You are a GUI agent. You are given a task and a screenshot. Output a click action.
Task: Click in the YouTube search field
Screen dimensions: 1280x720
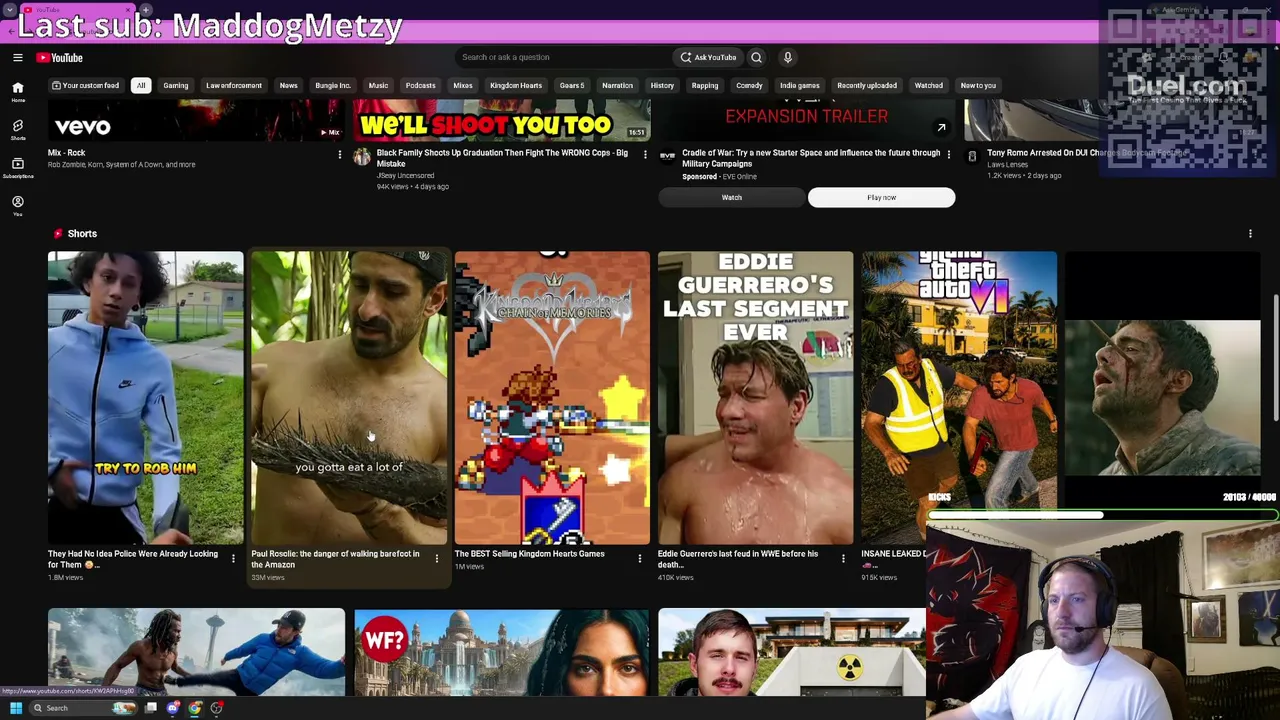click(565, 57)
